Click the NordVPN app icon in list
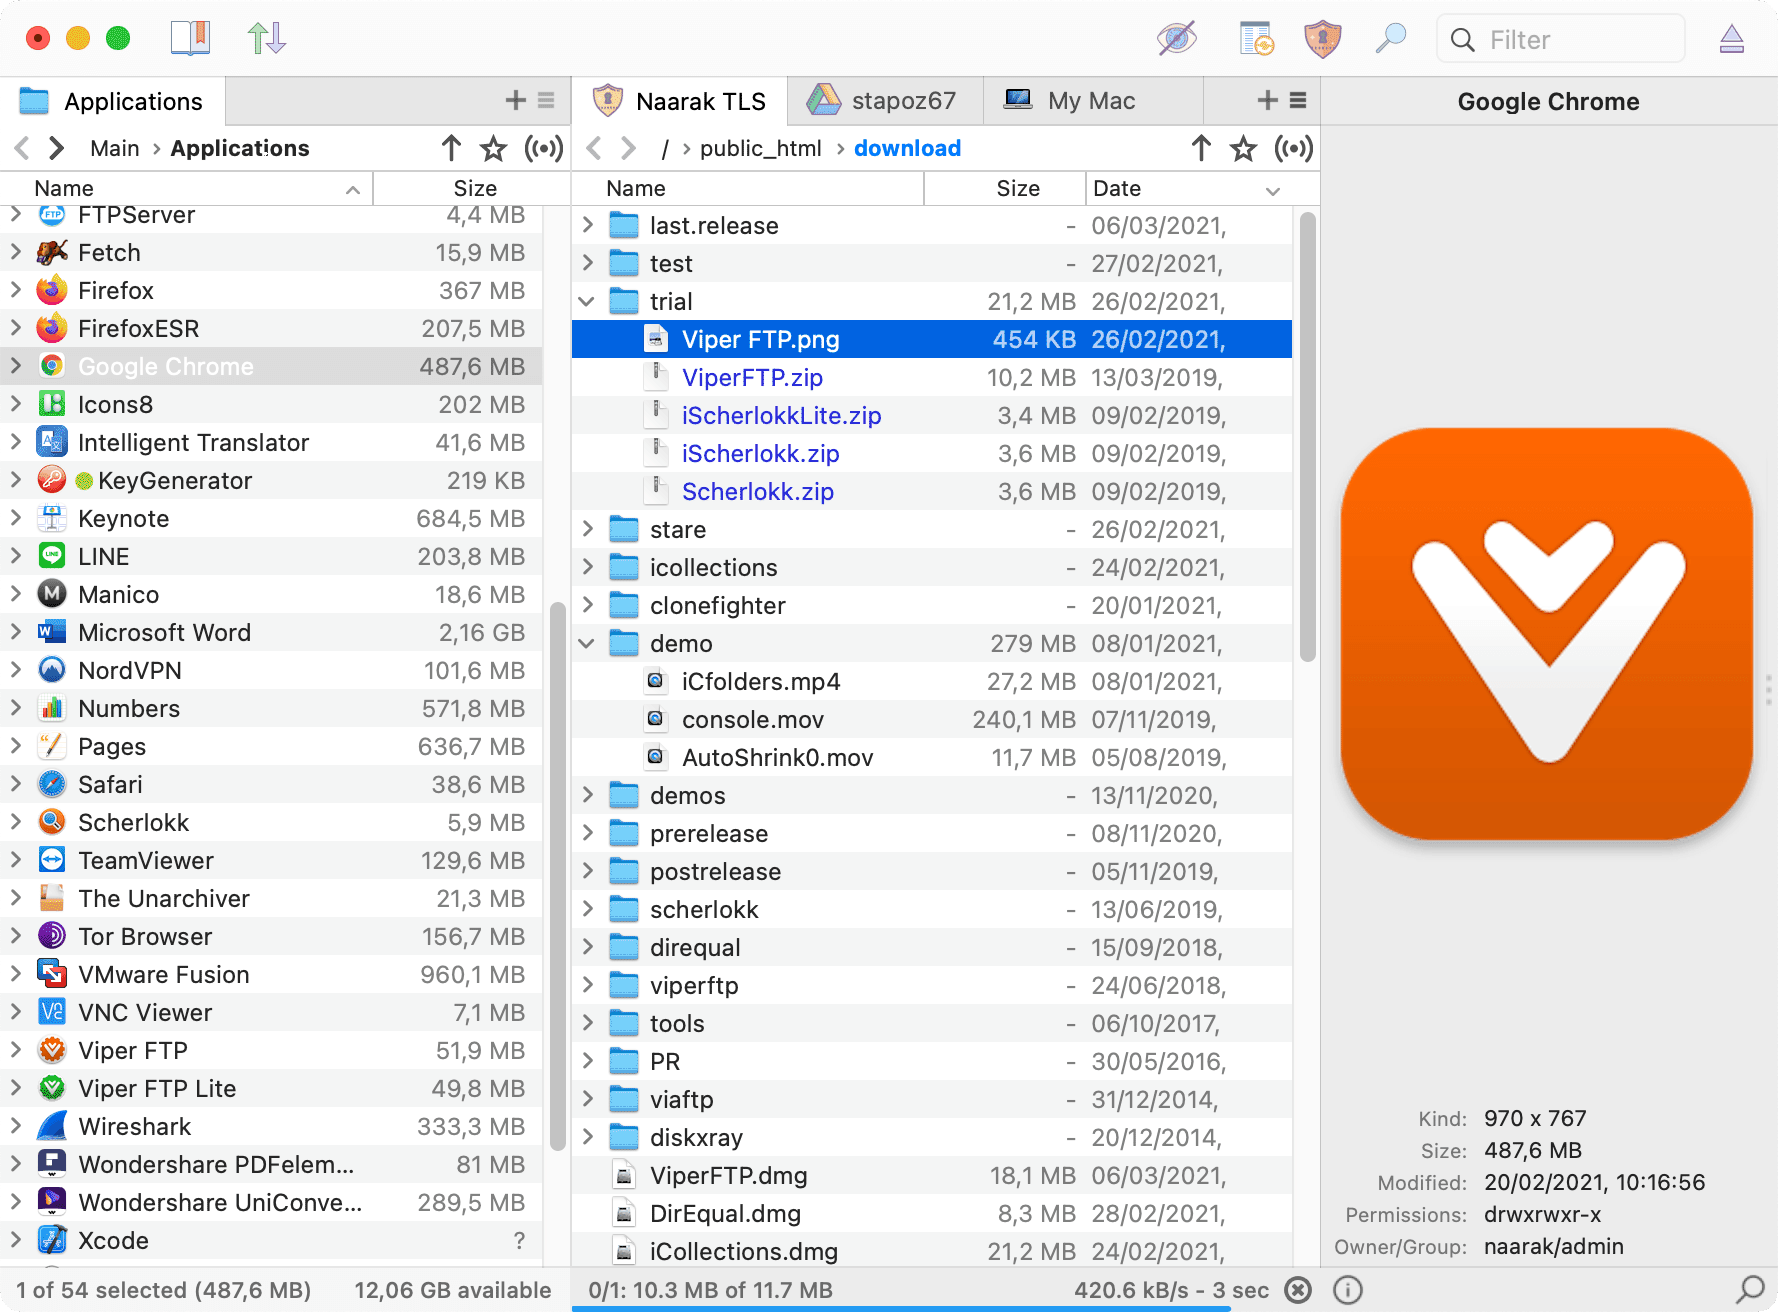Image resolution: width=1778 pixels, height=1312 pixels. click(52, 670)
